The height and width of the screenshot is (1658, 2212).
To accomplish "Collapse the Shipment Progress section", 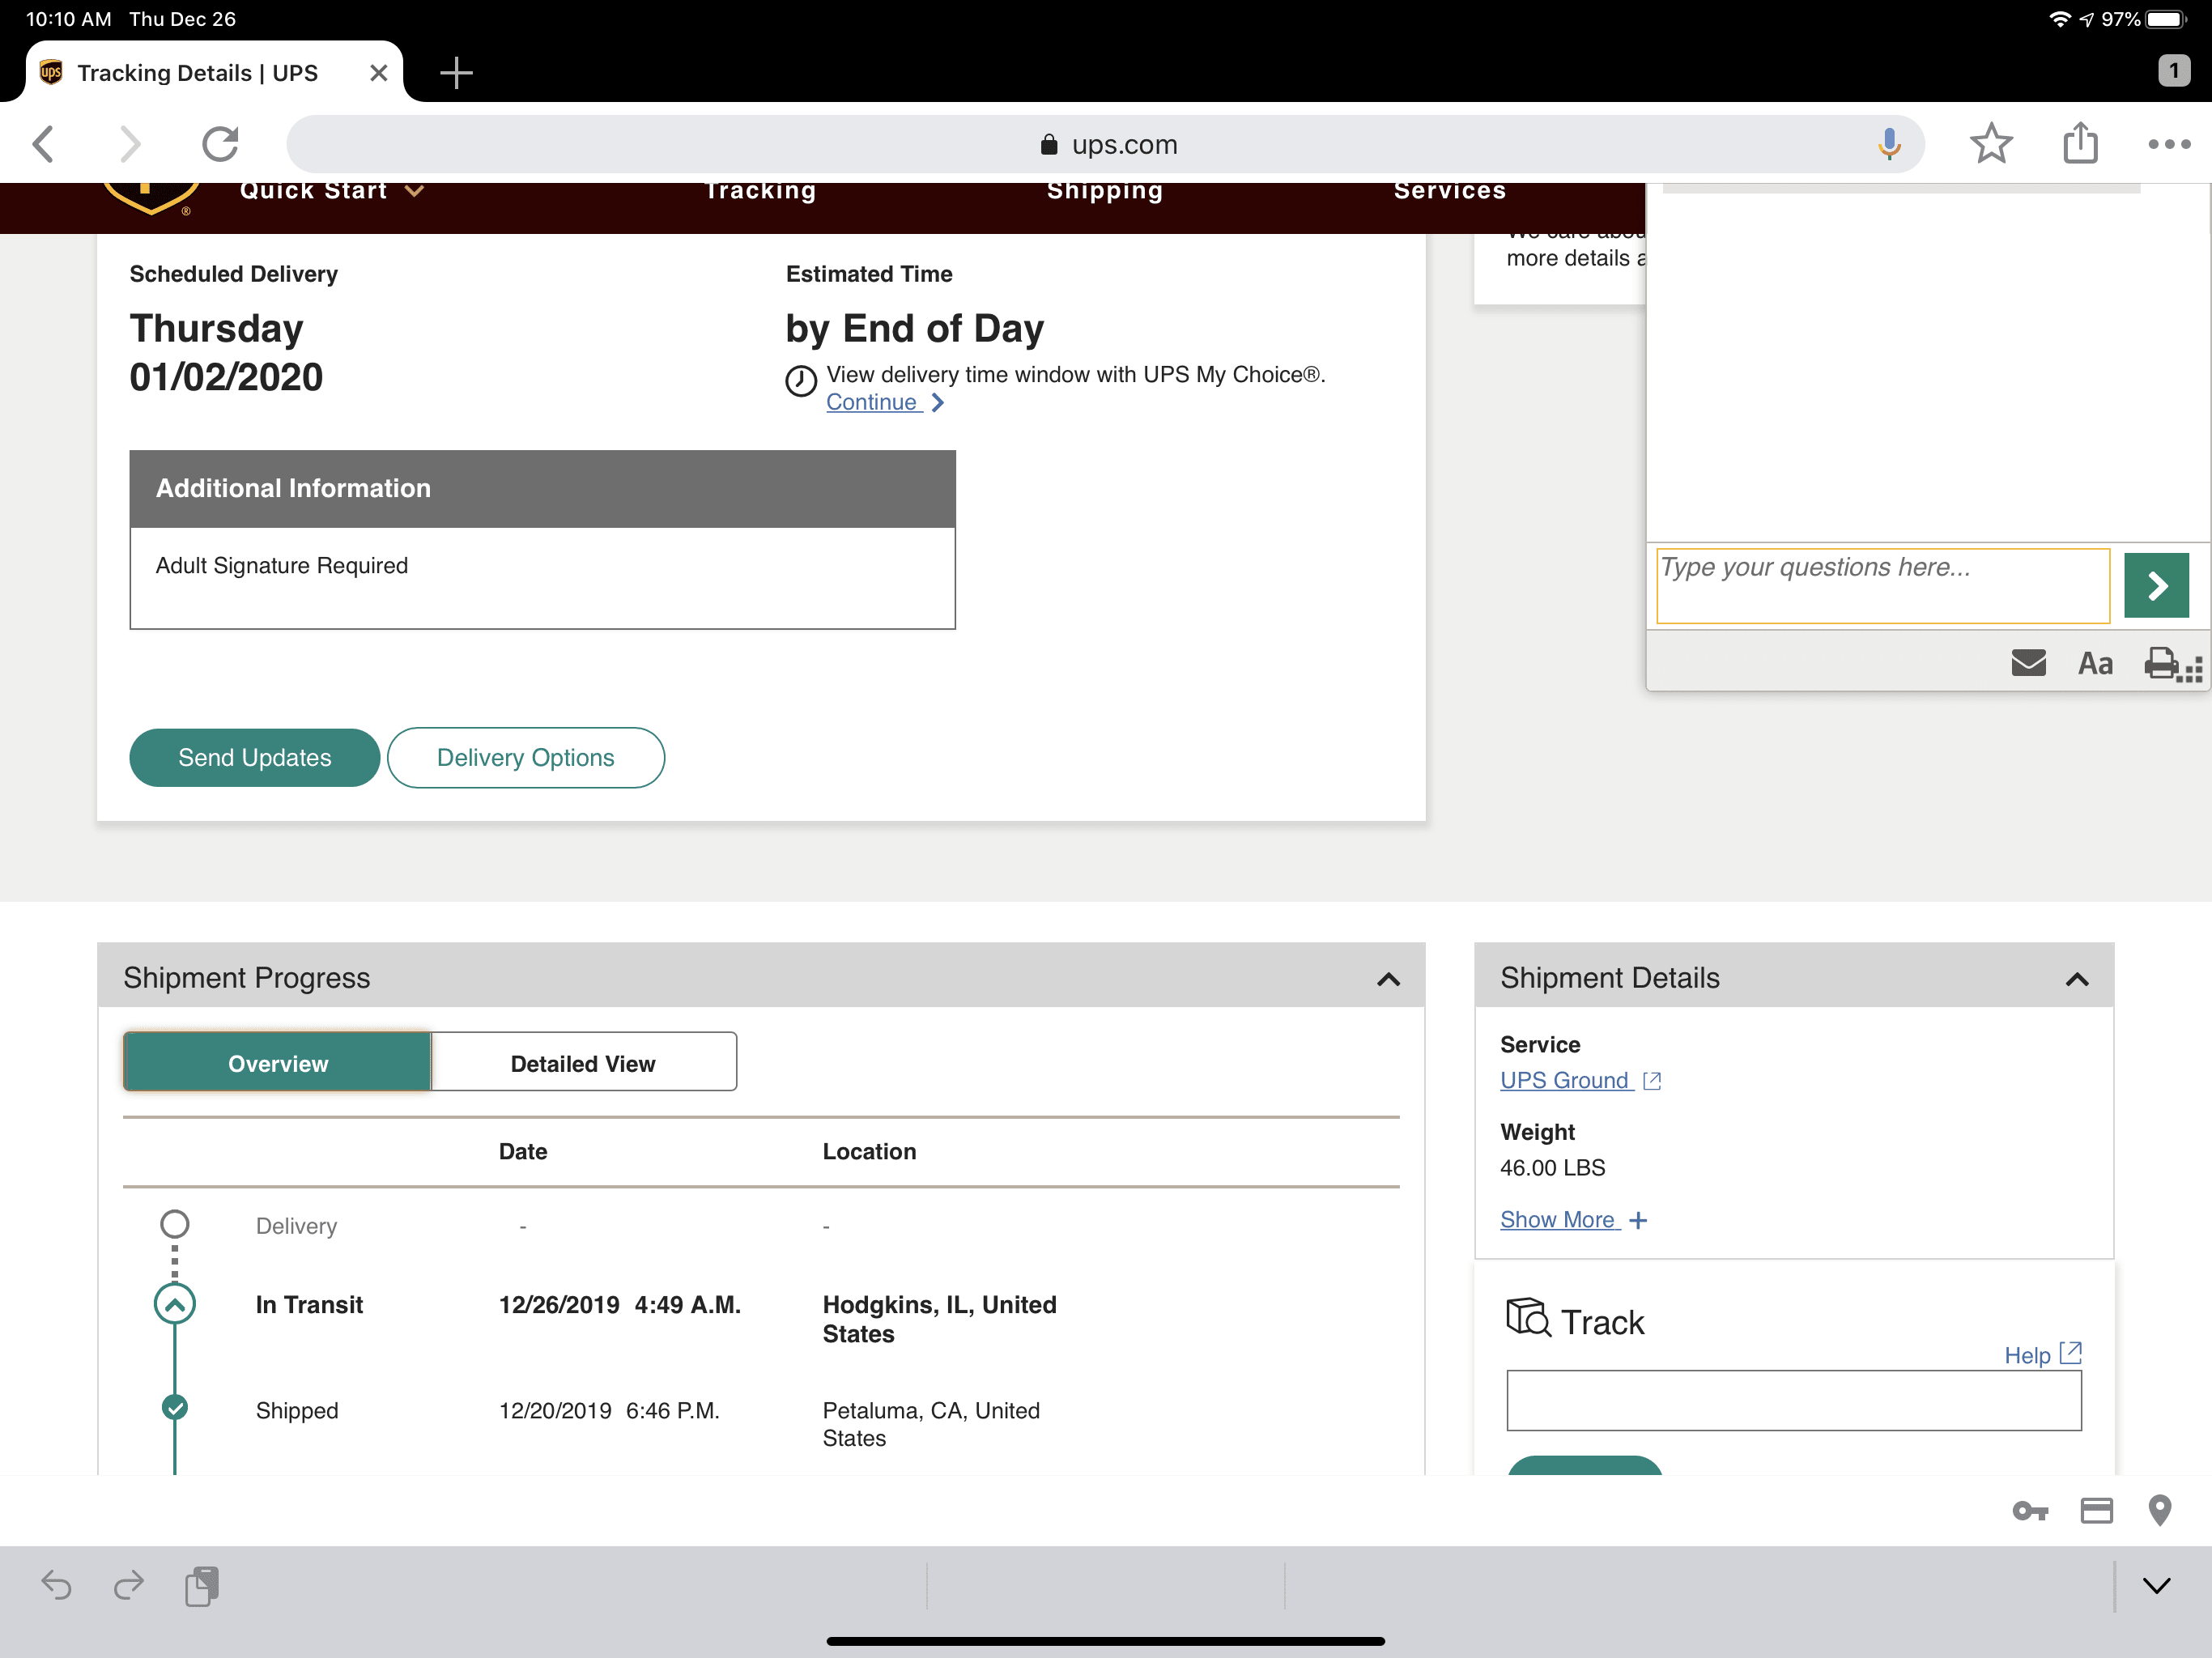I will click(1388, 980).
